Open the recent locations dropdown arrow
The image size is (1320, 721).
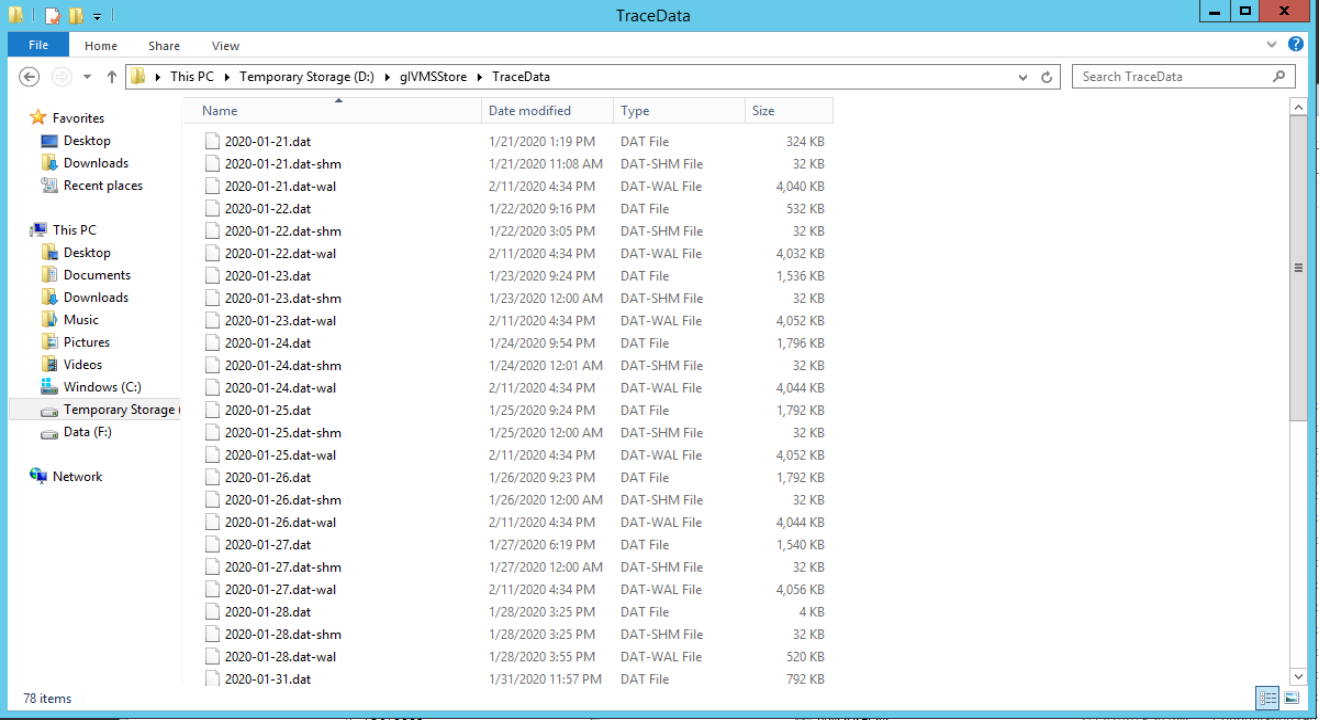click(87, 77)
